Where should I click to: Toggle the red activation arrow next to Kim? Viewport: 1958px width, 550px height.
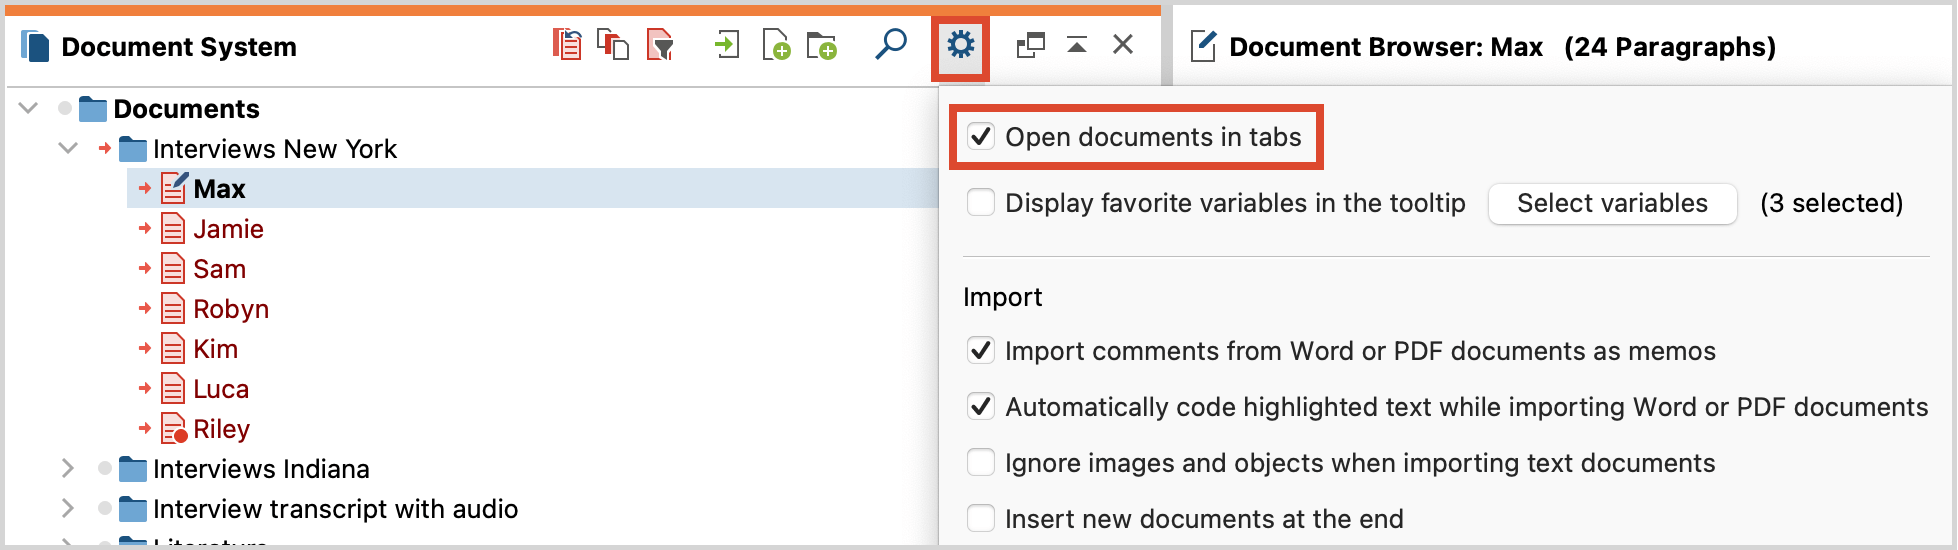(145, 348)
